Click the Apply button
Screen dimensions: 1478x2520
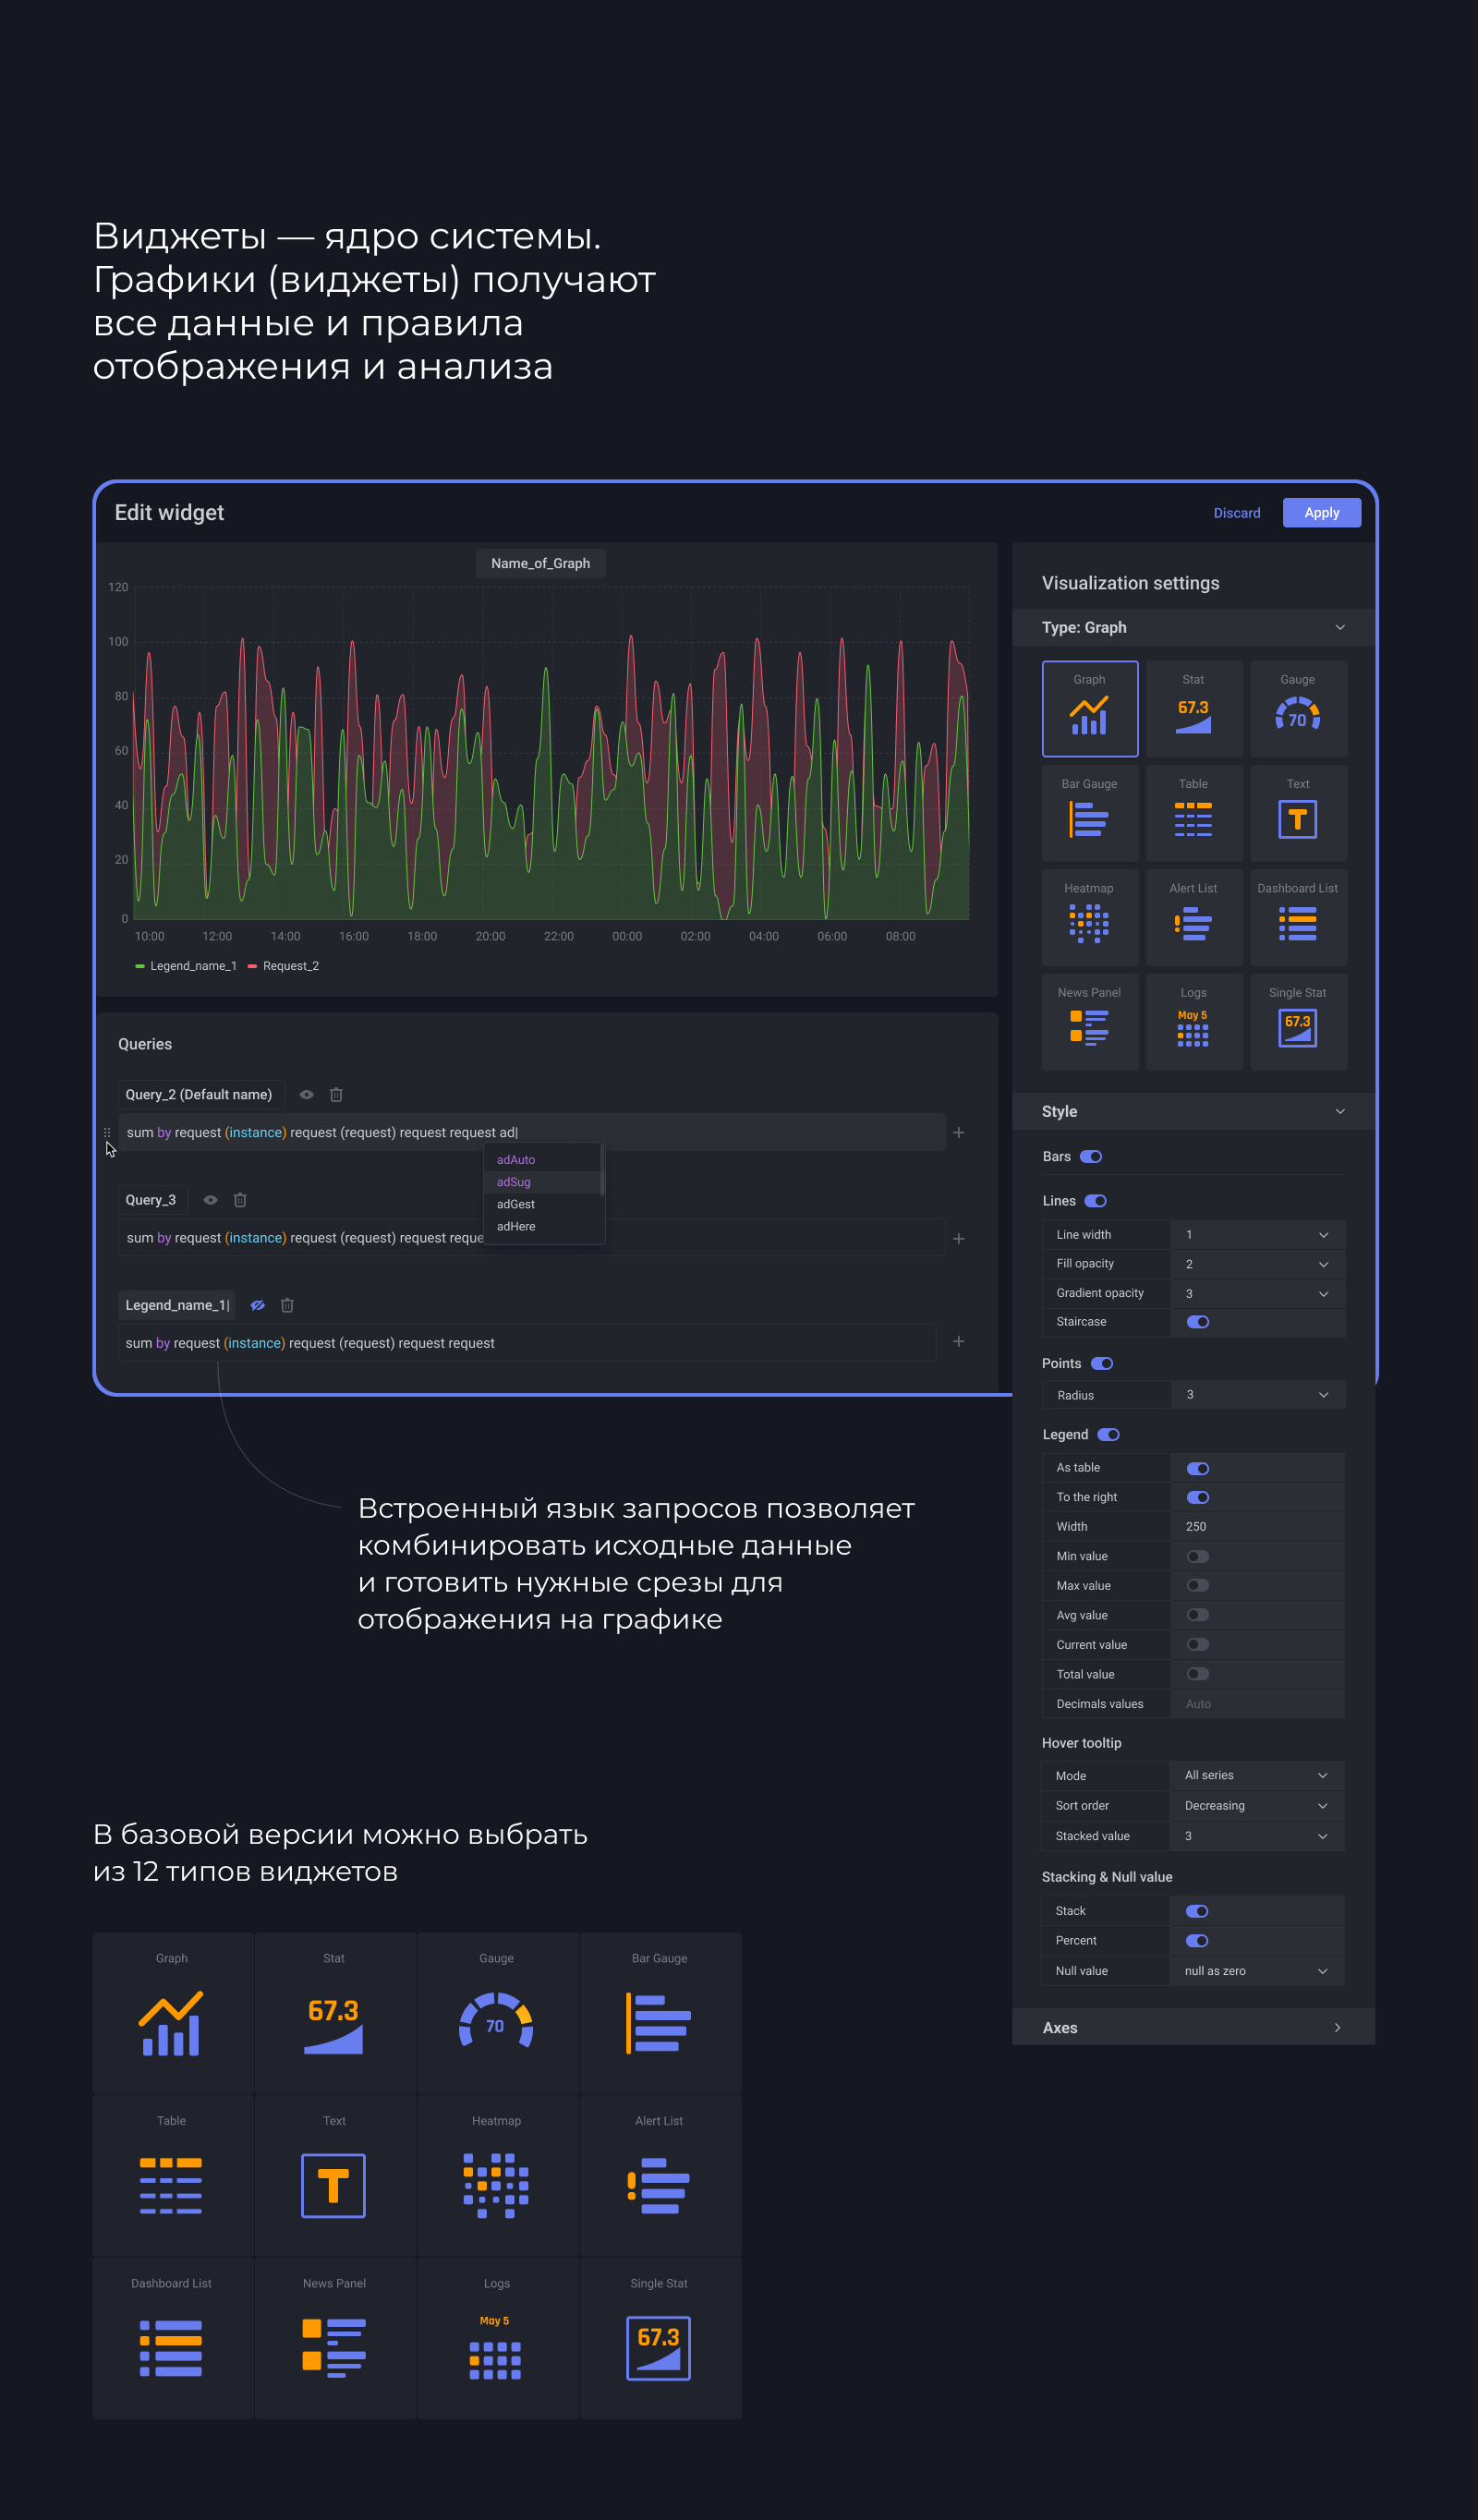1321,513
